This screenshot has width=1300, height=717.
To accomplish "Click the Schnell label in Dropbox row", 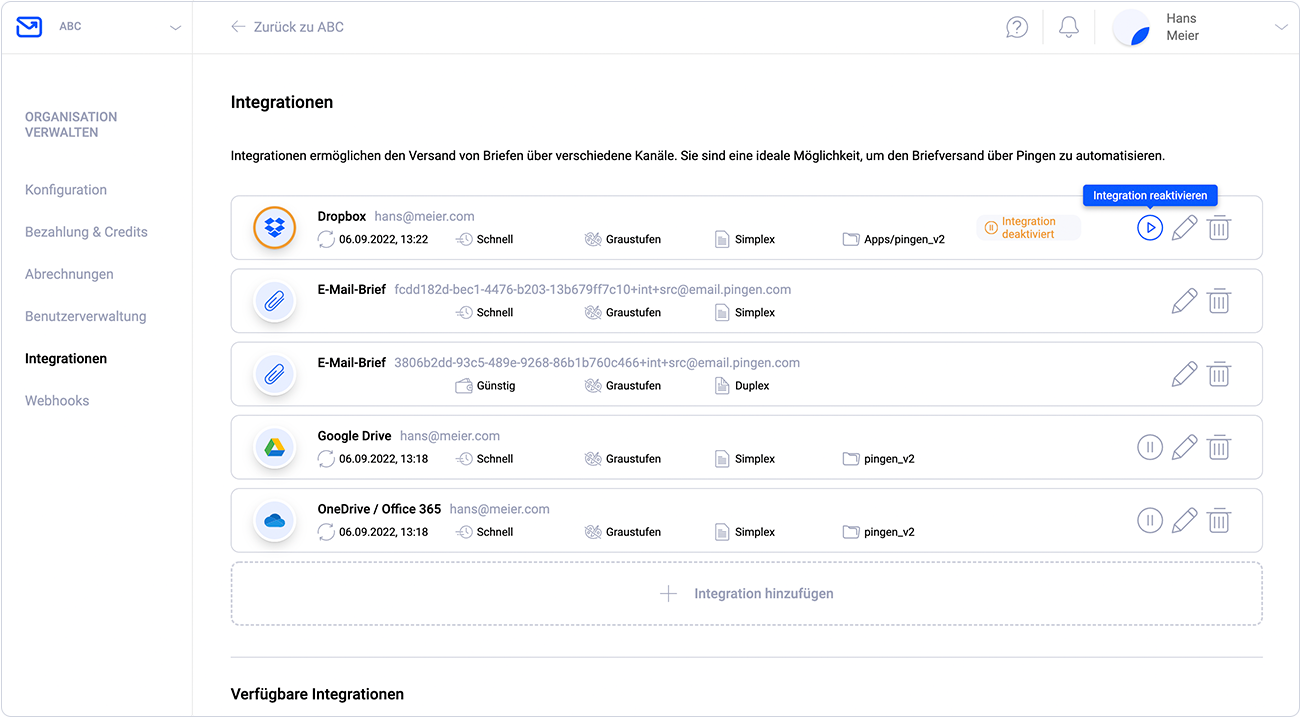I will pos(495,240).
